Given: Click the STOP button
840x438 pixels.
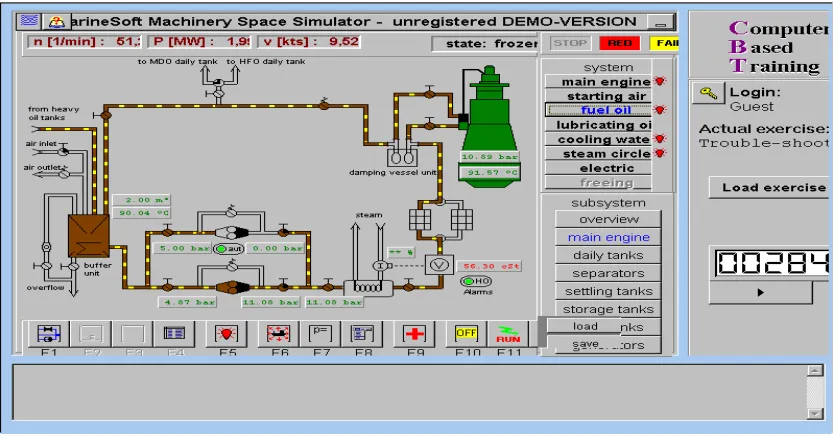Looking at the screenshot, I should pos(569,43).
